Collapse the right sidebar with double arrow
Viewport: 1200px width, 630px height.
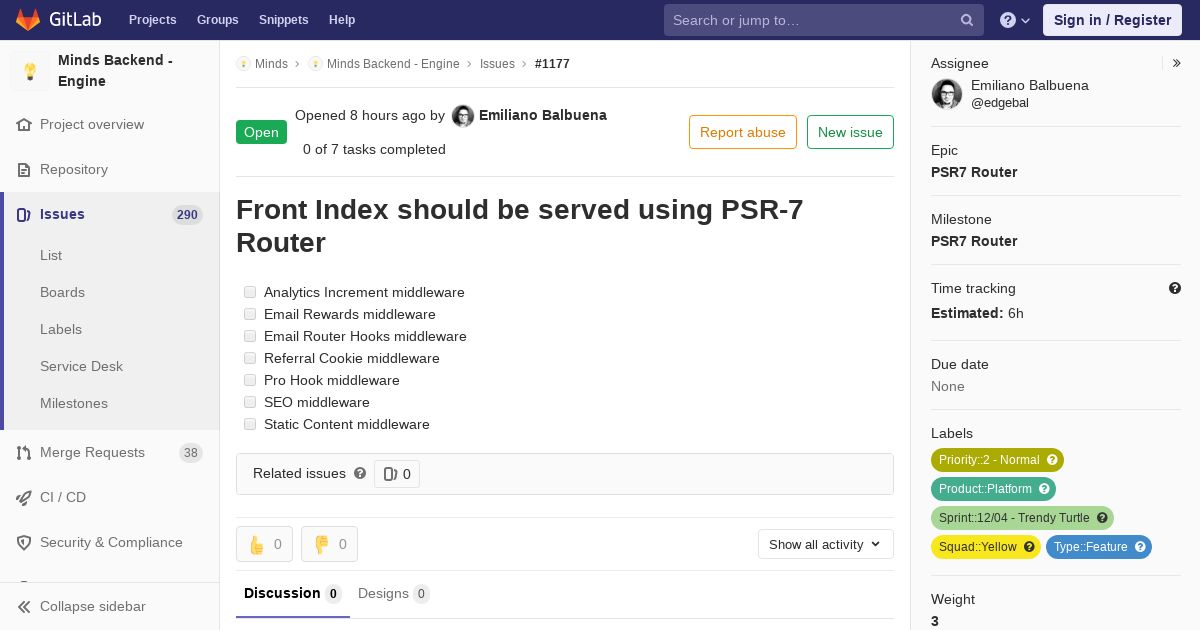(x=1177, y=63)
